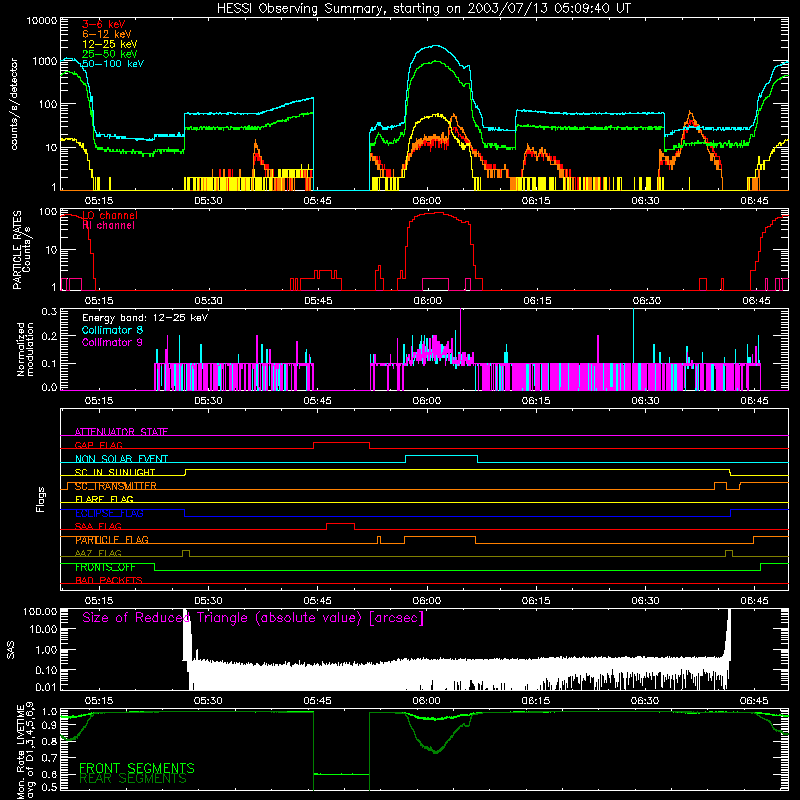Click the 100.00 tick on SAS axis
Screen dimensions: 800x800
tap(40, 611)
